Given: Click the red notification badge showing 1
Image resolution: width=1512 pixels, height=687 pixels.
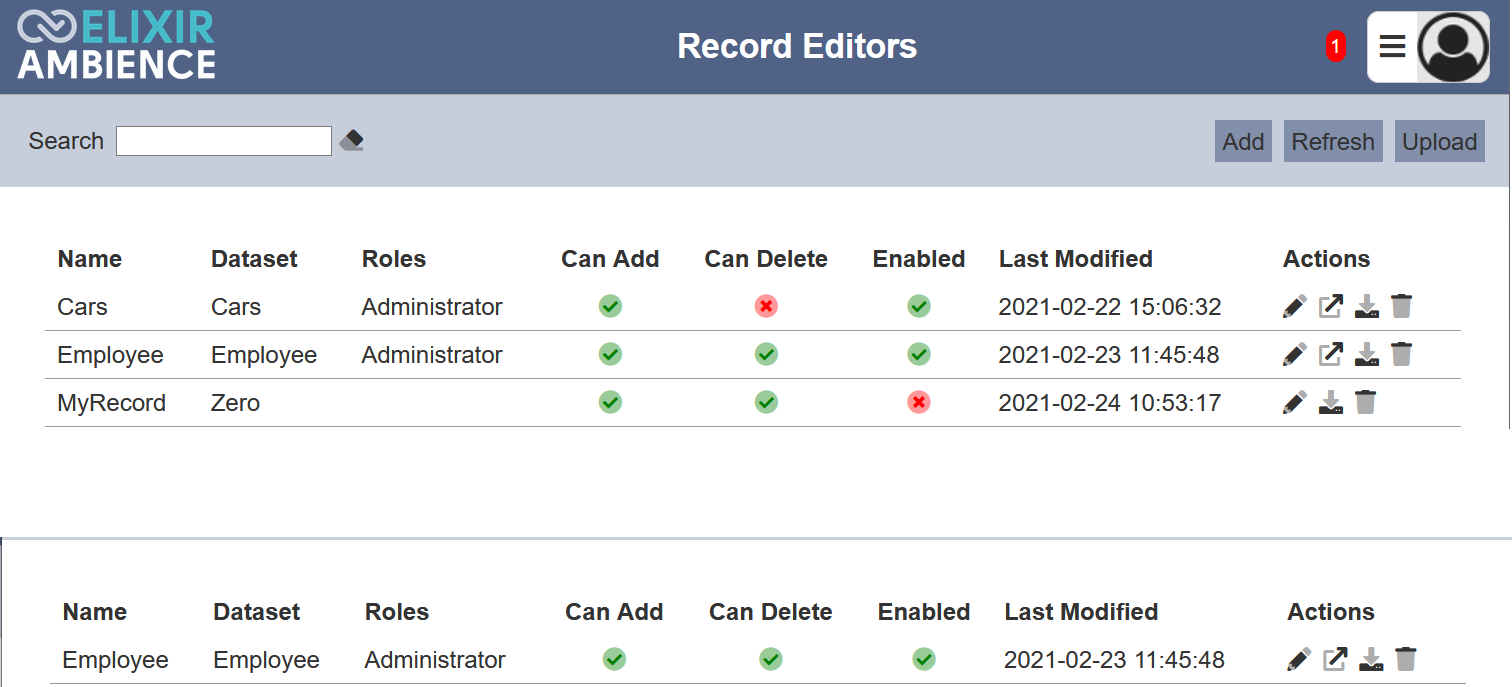Looking at the screenshot, I should coord(1335,46).
